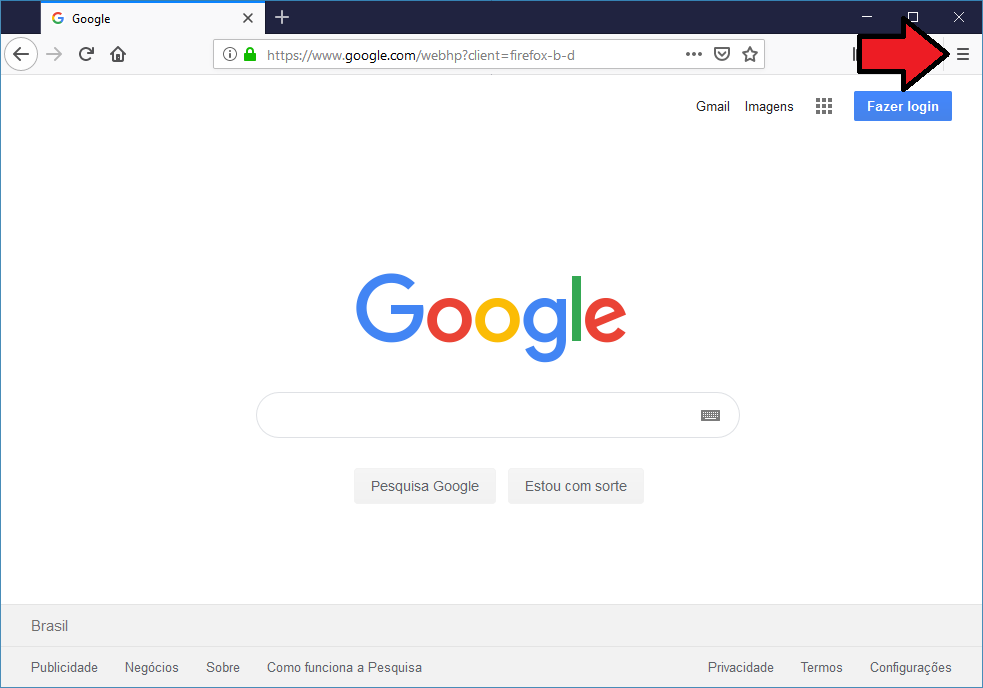Minimize the Firefox window

point(867,17)
